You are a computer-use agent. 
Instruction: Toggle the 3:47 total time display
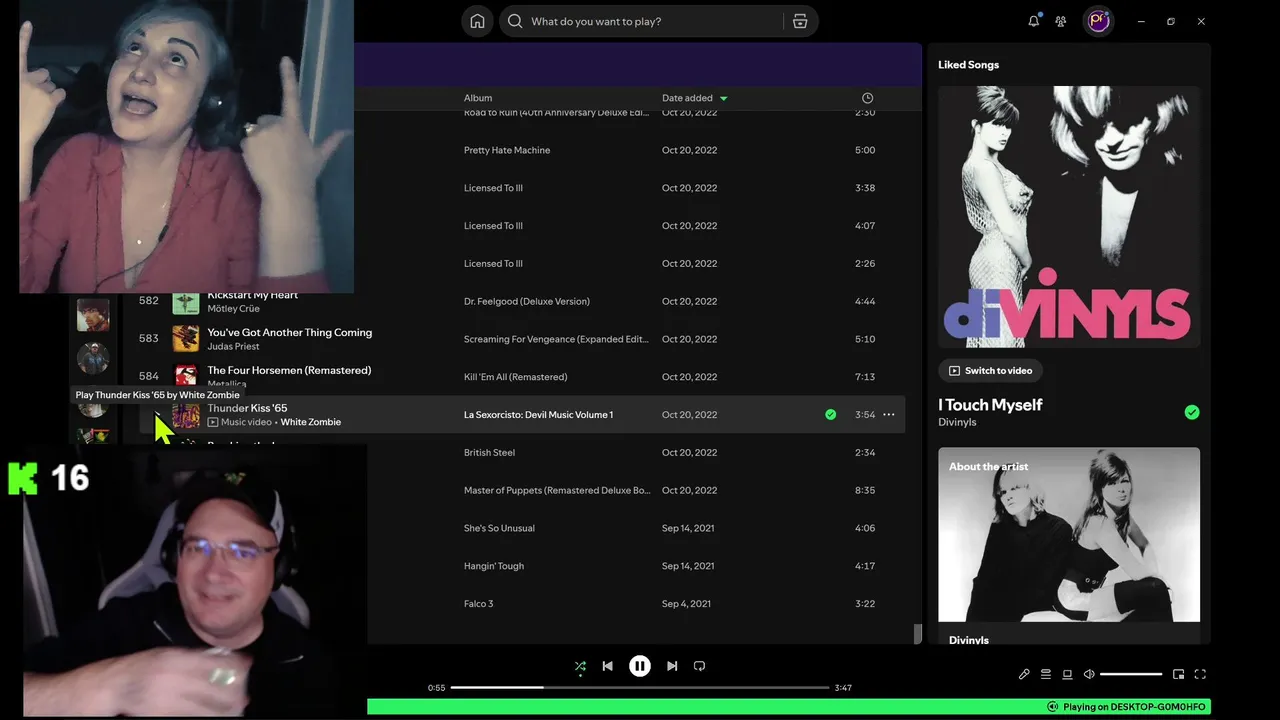coord(843,688)
